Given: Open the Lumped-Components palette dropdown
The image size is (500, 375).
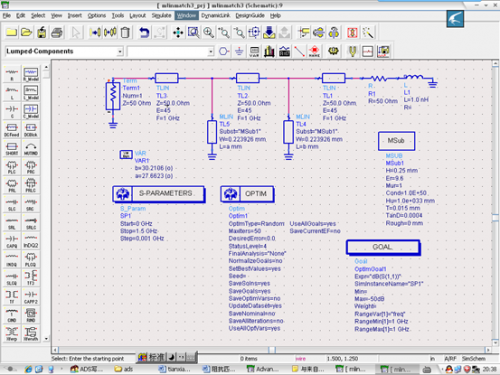Looking at the screenshot, I should (x=120, y=51).
